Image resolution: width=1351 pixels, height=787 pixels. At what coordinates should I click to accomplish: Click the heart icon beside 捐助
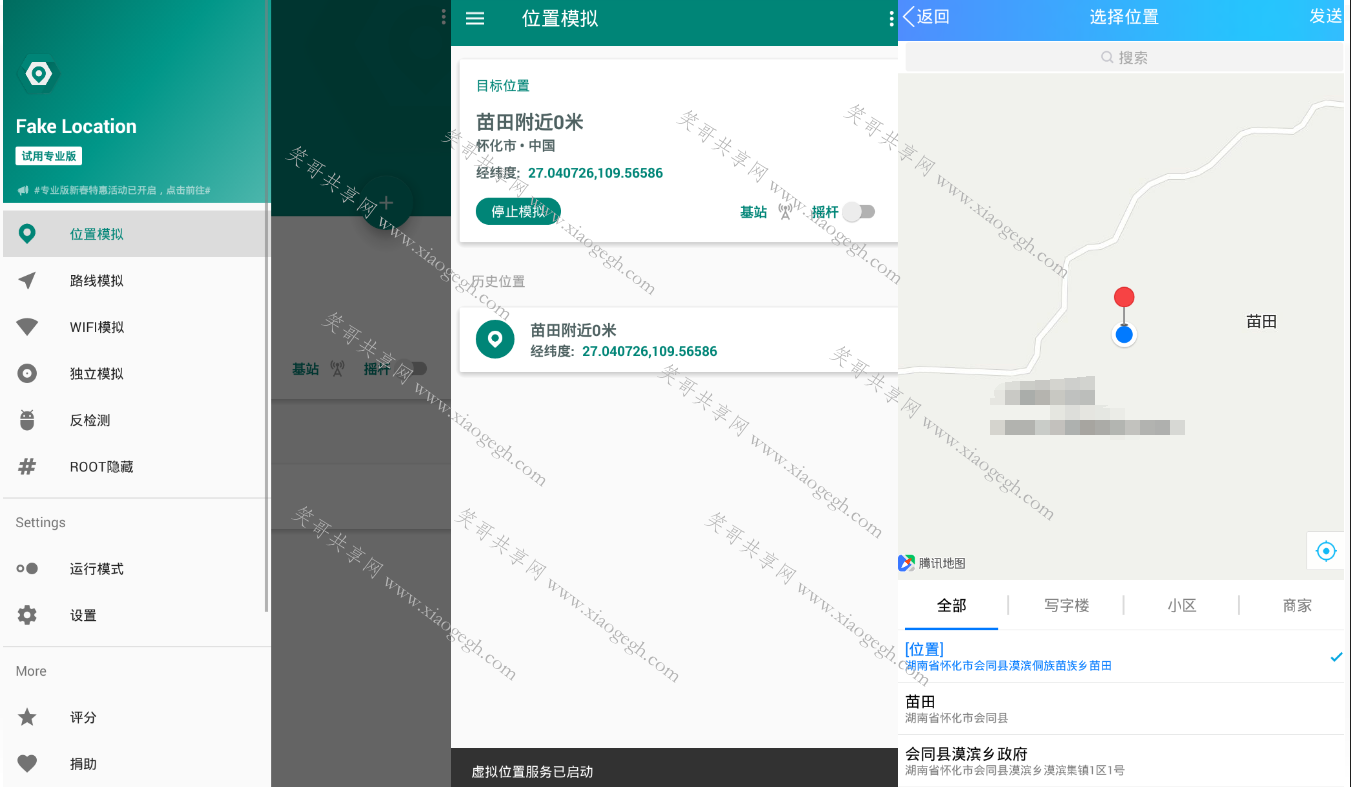point(27,764)
